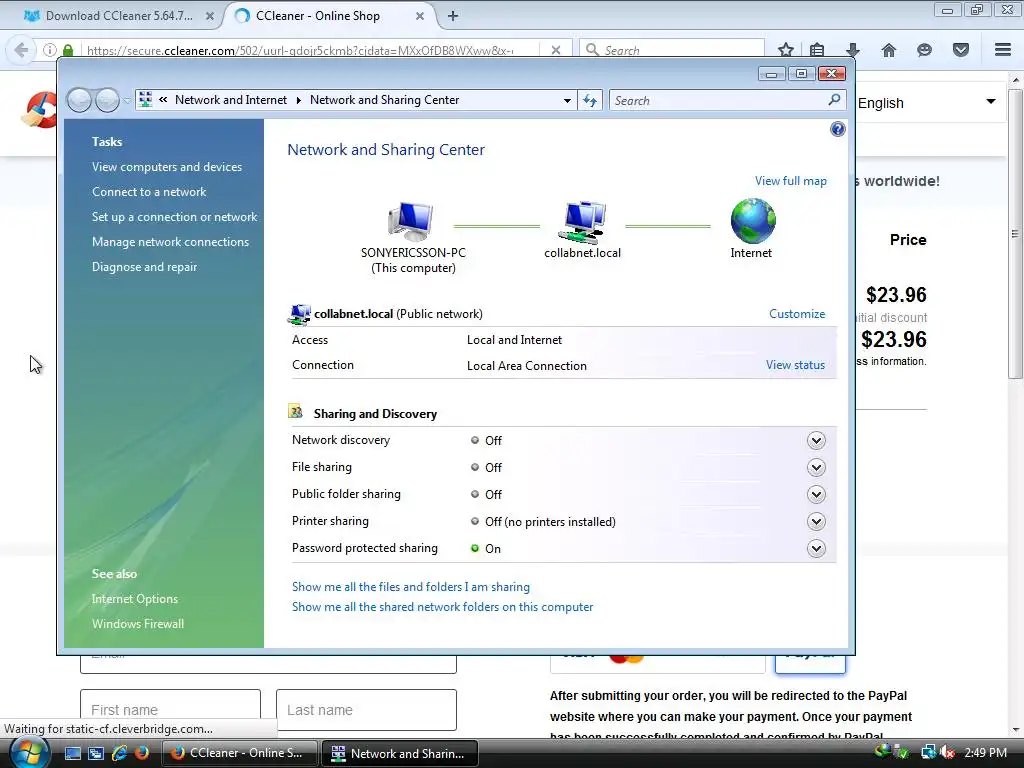Click Firefox home icon
Screen dimensions: 1024x768
tap(889, 50)
